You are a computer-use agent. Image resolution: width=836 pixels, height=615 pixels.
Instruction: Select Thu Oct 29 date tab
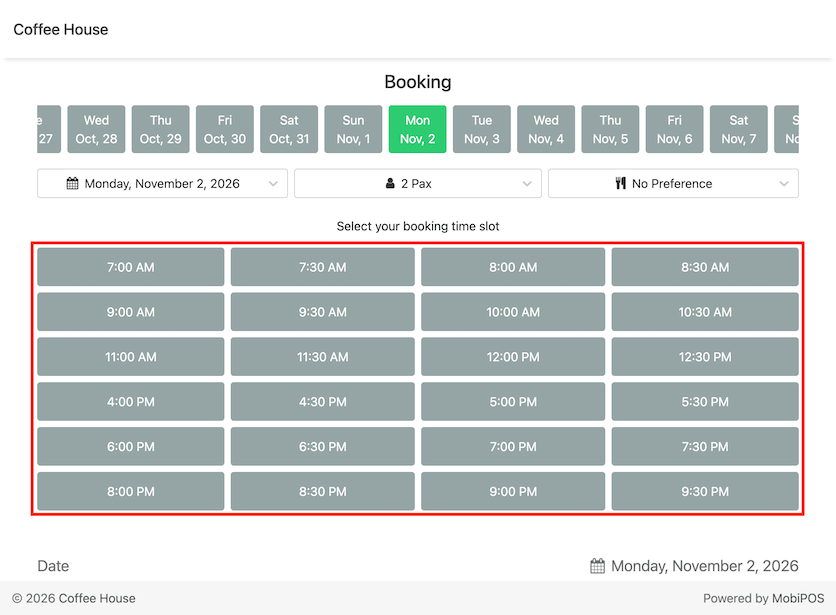[x=160, y=129]
